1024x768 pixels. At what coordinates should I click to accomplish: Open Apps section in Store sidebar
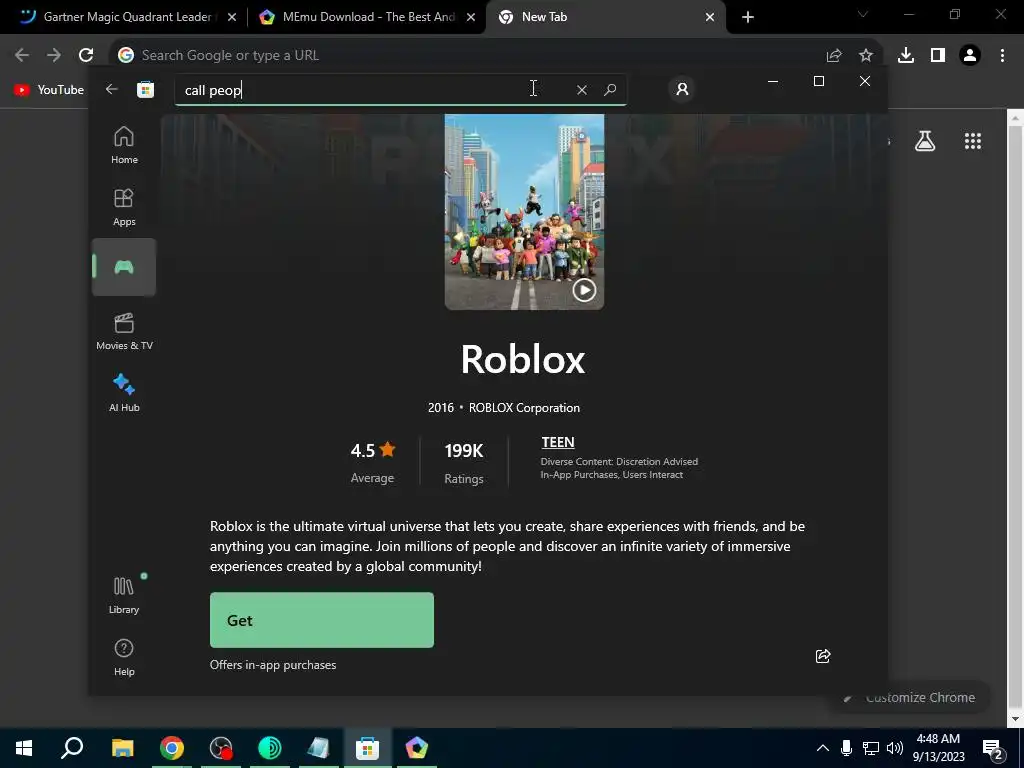[124, 208]
